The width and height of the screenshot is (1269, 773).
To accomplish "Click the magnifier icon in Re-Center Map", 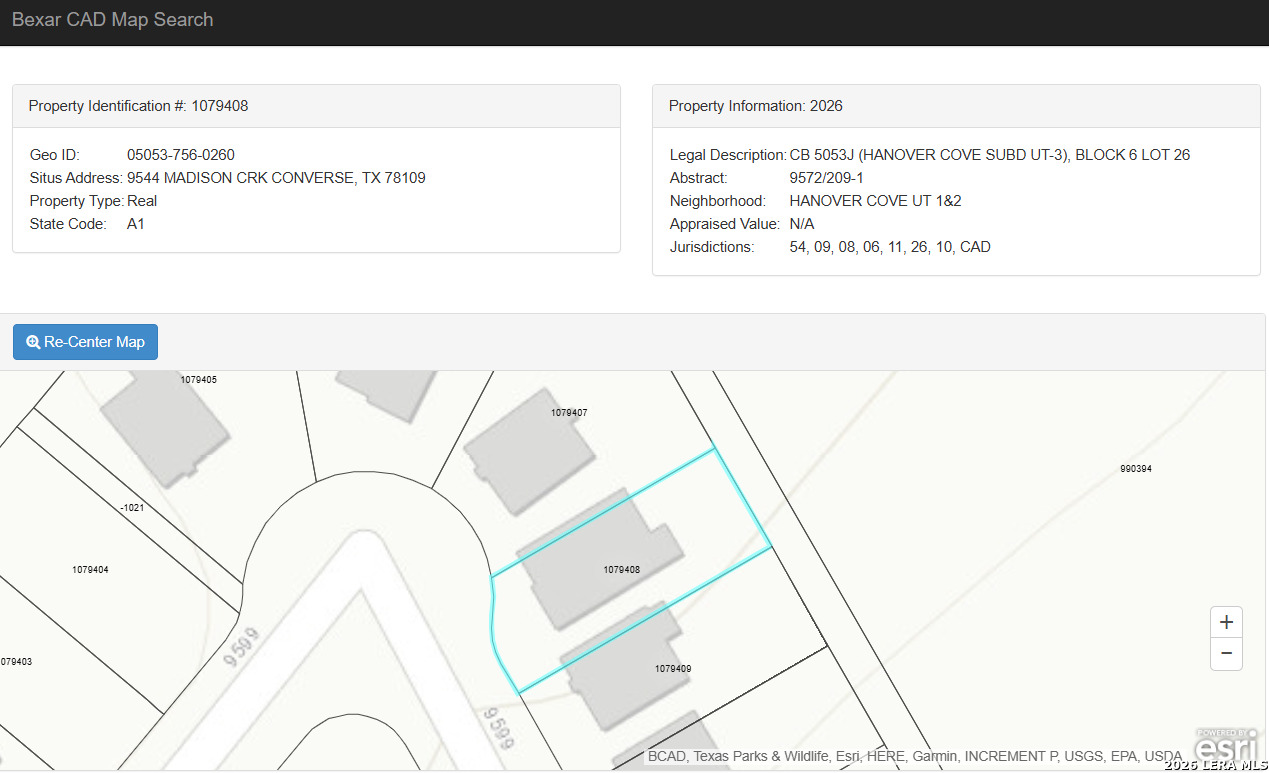I will [33, 342].
